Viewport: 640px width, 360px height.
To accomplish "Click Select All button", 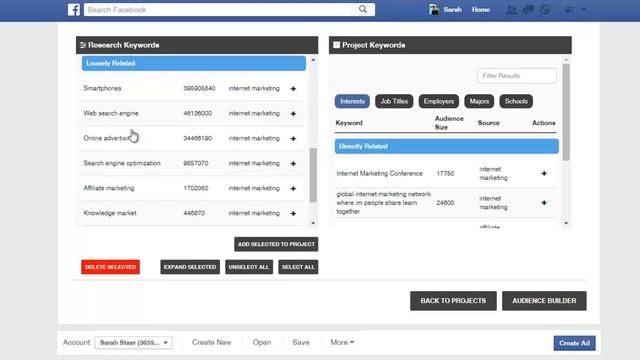I will coord(298,267).
